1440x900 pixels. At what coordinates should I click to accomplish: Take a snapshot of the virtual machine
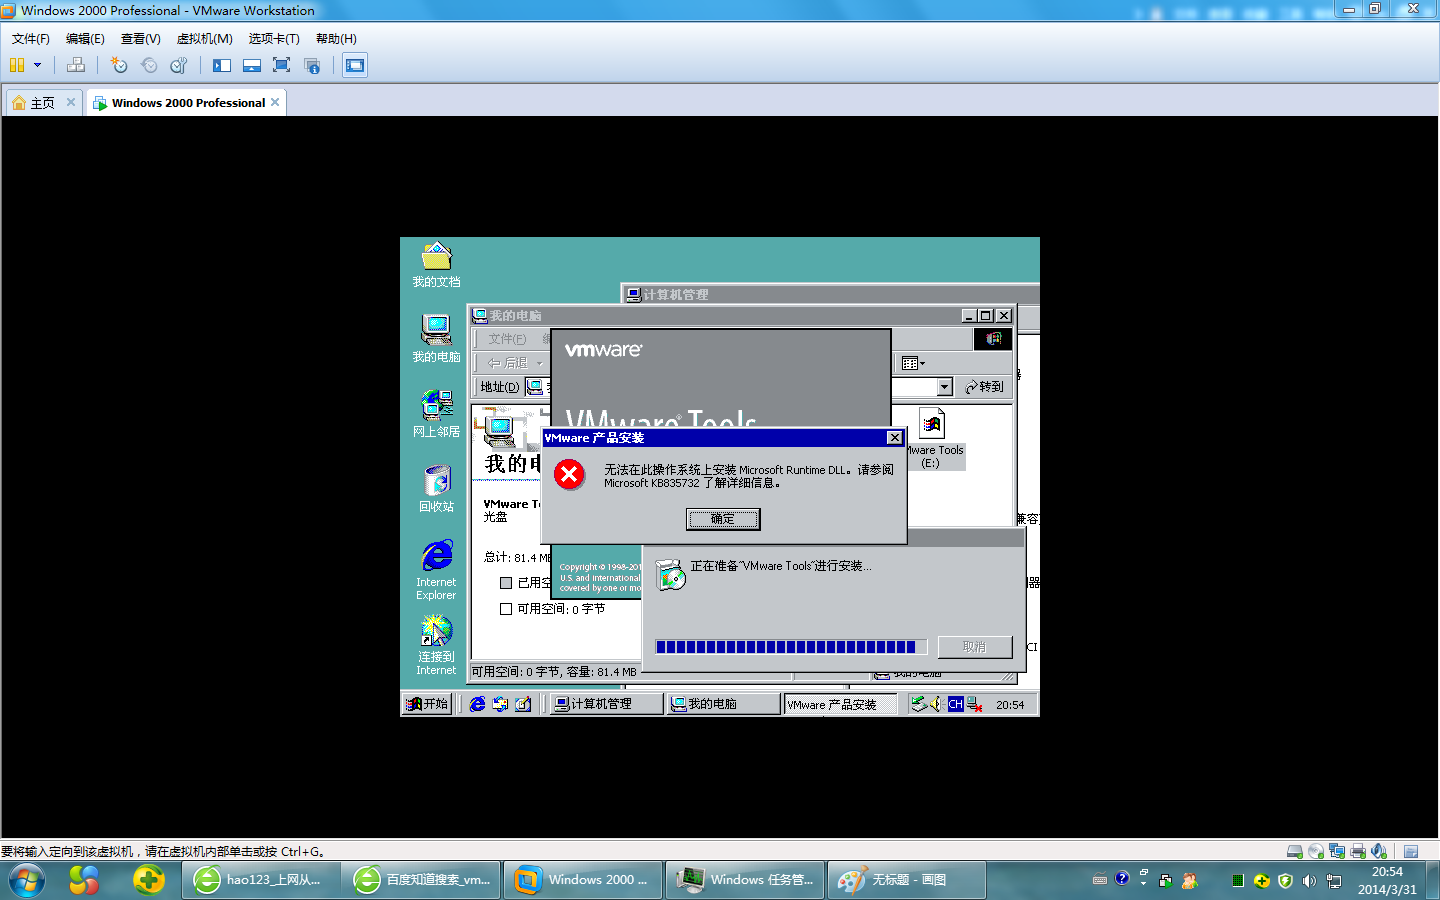[119, 65]
